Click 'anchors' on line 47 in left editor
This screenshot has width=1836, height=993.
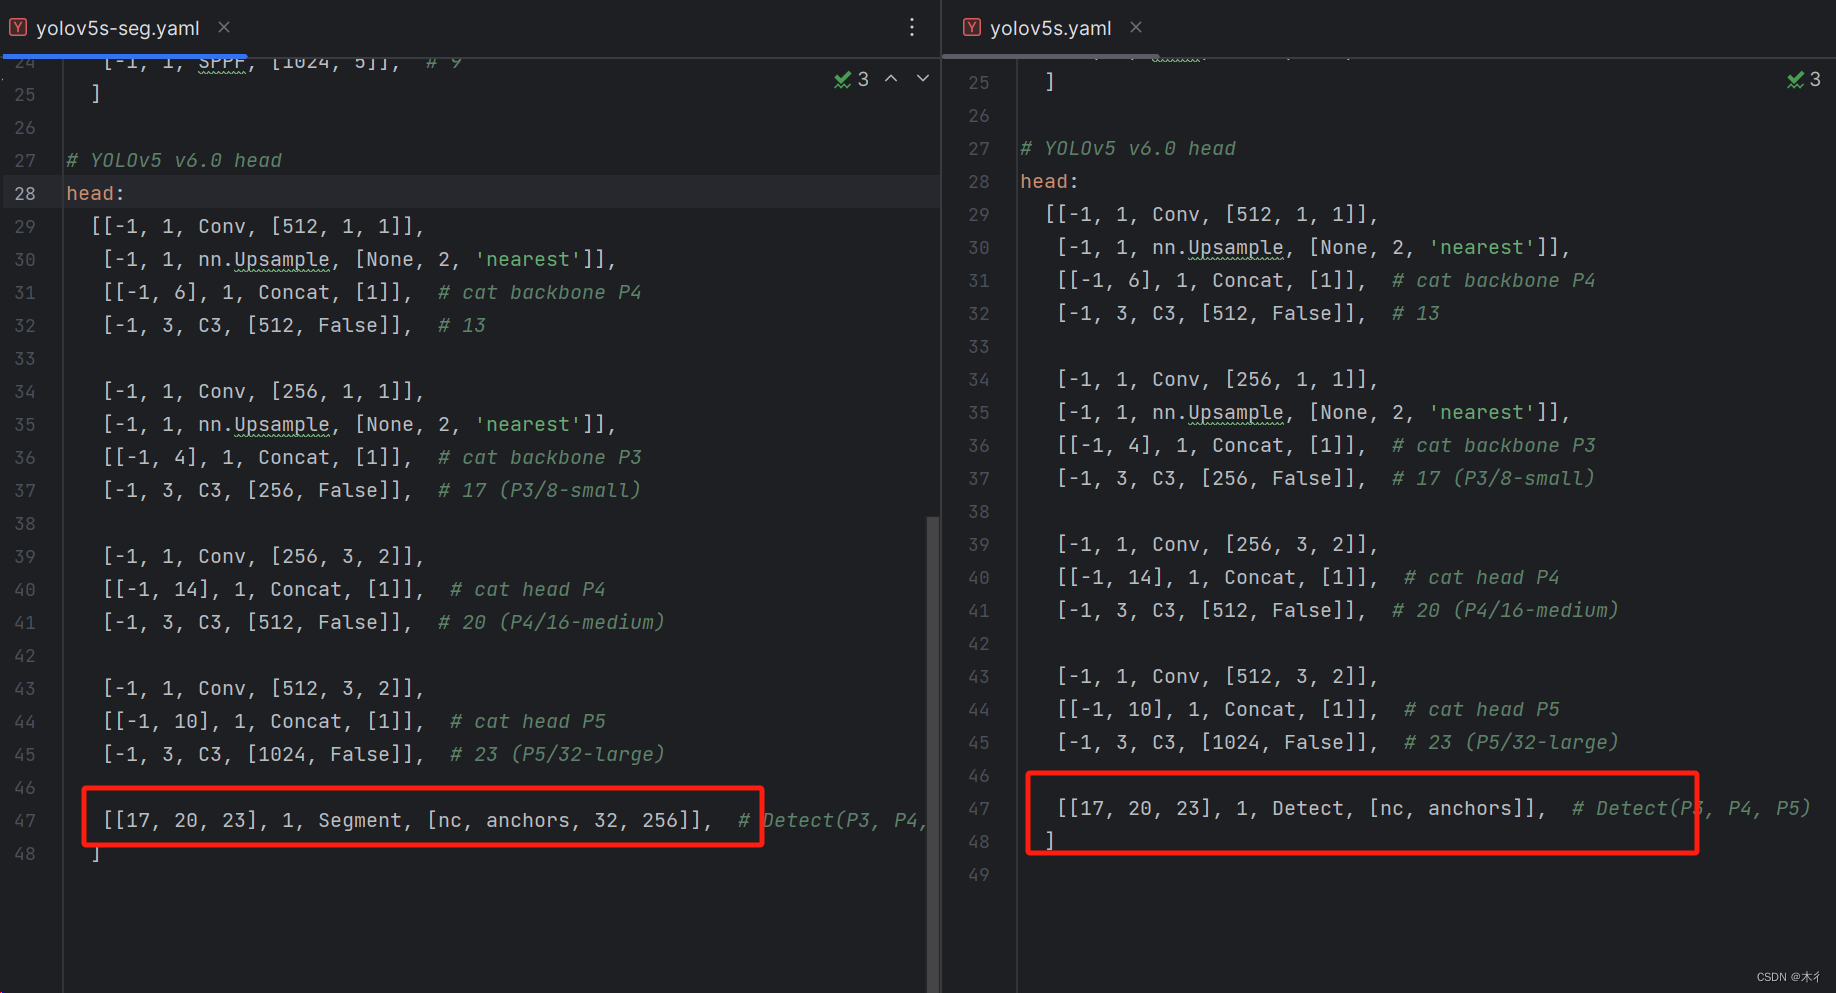[528, 820]
